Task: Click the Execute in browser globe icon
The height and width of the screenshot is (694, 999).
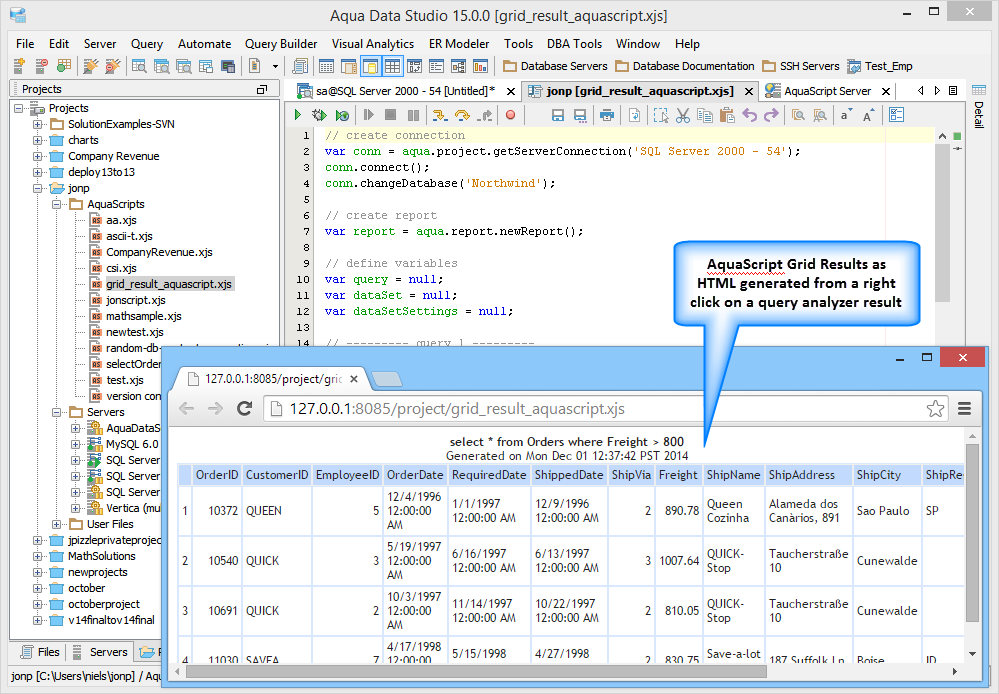Action: tap(343, 115)
